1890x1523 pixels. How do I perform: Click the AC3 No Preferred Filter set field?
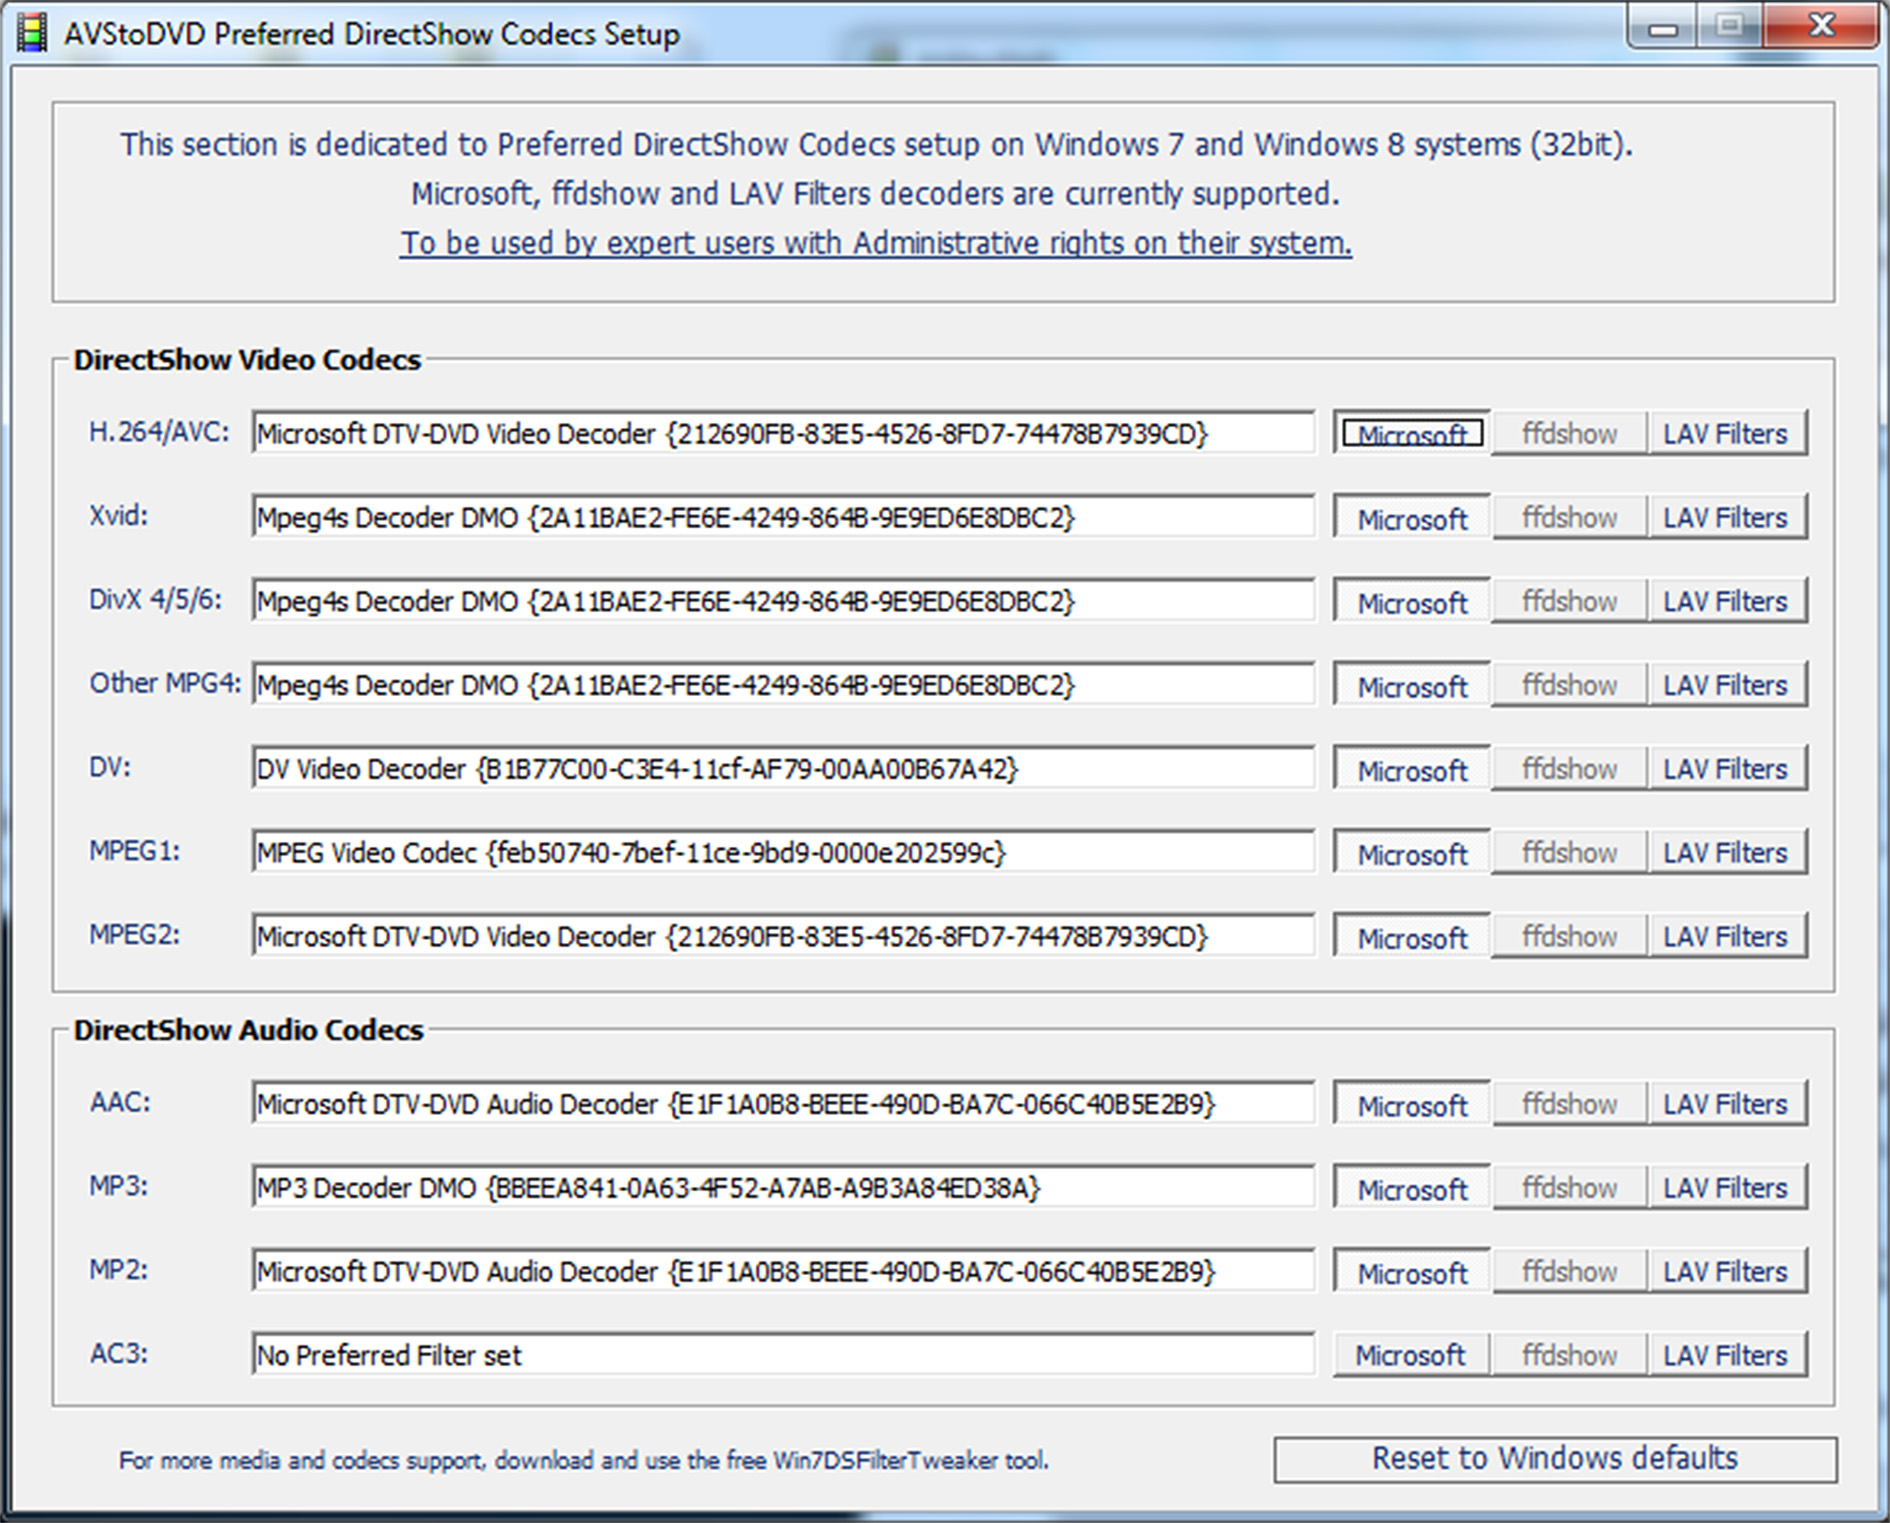click(783, 1355)
